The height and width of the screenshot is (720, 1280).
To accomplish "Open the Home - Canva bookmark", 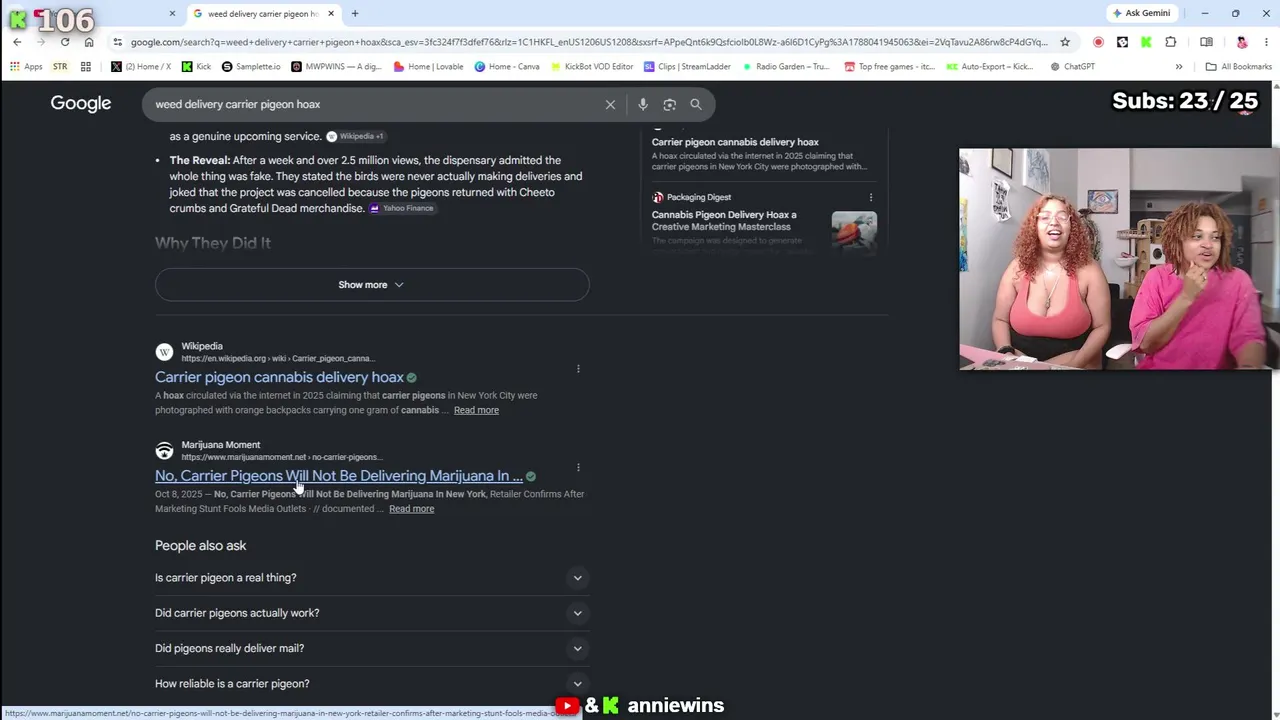I will [x=507, y=67].
